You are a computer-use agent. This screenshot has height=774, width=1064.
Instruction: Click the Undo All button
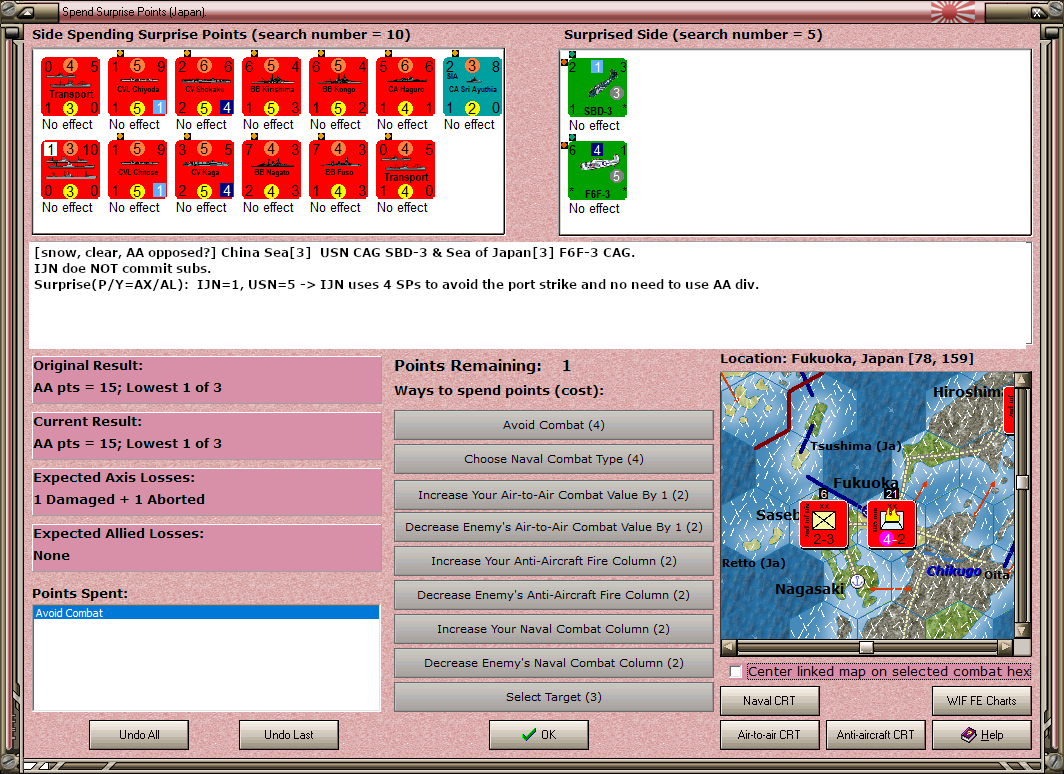pos(139,735)
